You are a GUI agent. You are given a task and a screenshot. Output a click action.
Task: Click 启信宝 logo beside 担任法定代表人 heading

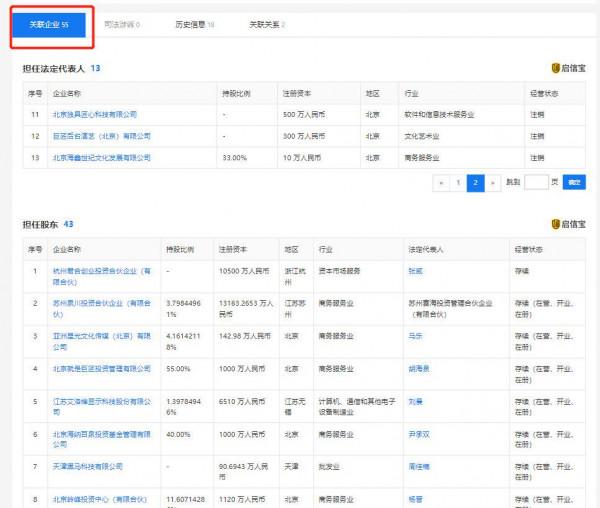568,68
